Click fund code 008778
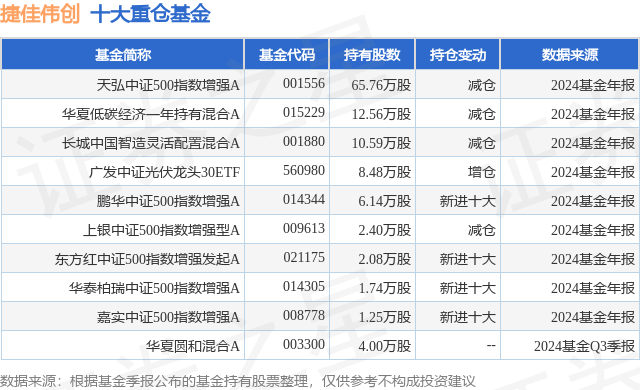This screenshot has width=640, height=390. [304, 315]
